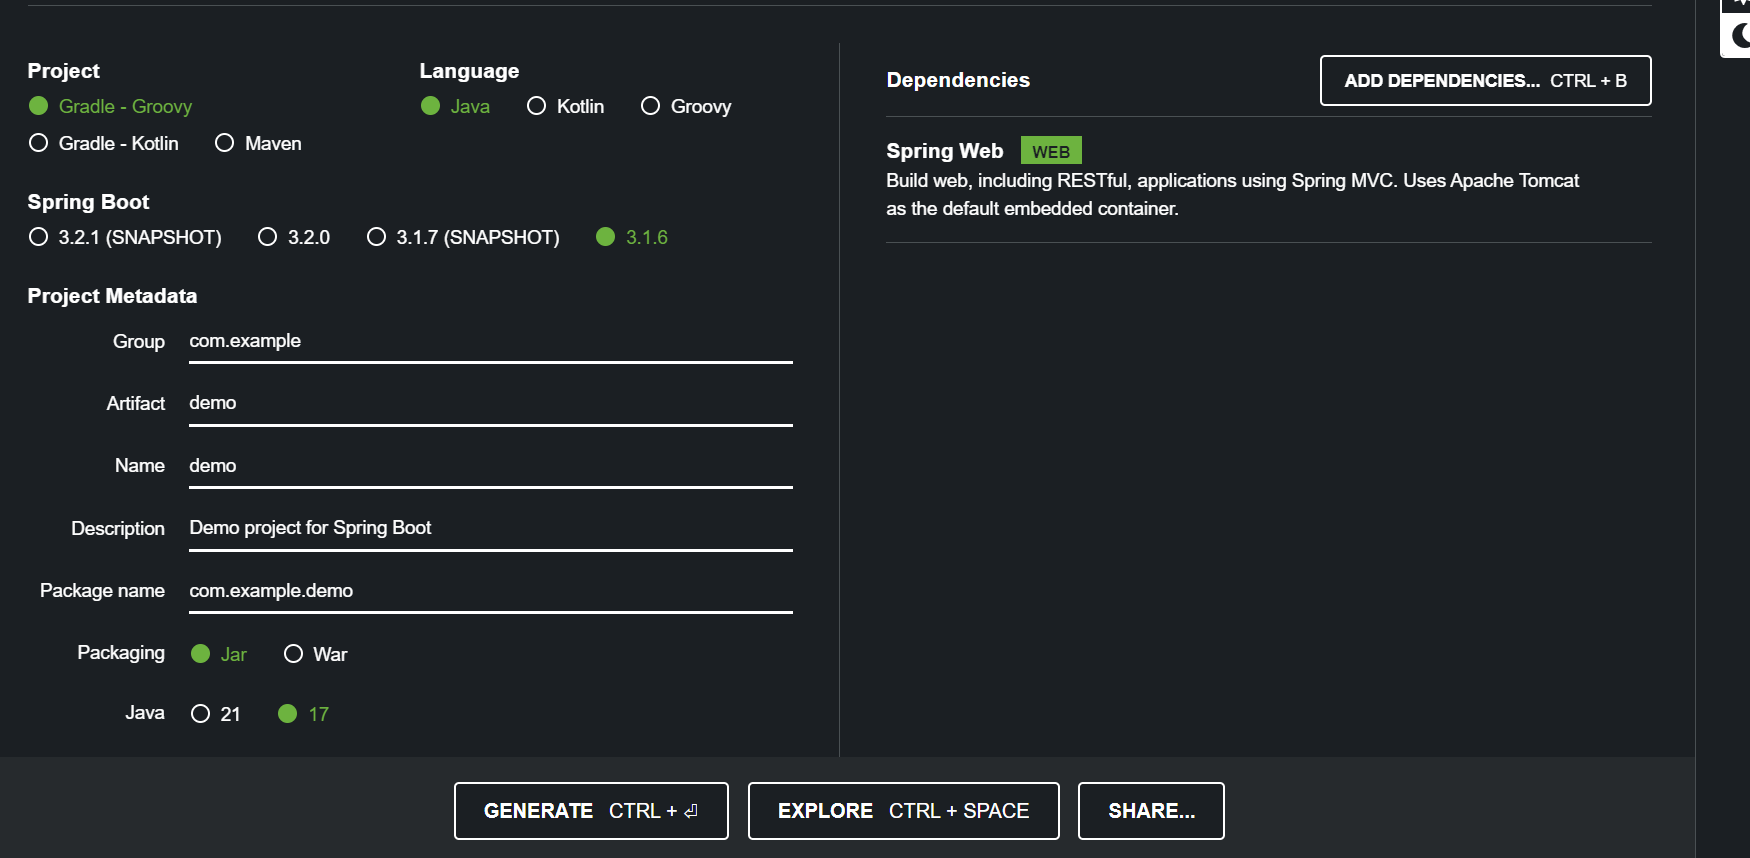Generate the project zip

click(591, 811)
